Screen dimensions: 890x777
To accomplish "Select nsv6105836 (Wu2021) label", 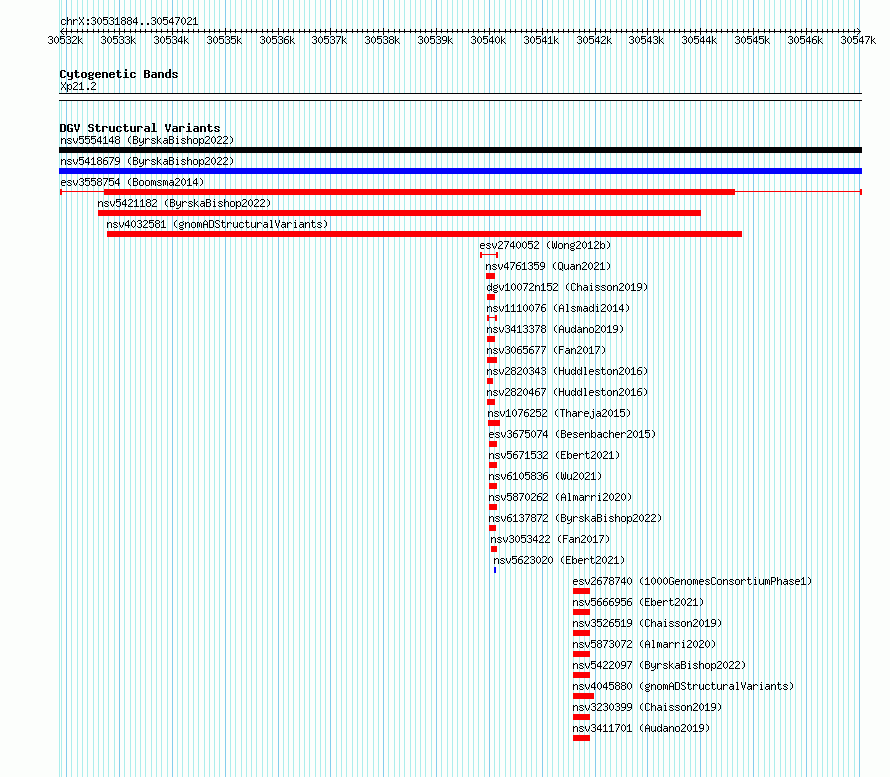I will click(545, 476).
